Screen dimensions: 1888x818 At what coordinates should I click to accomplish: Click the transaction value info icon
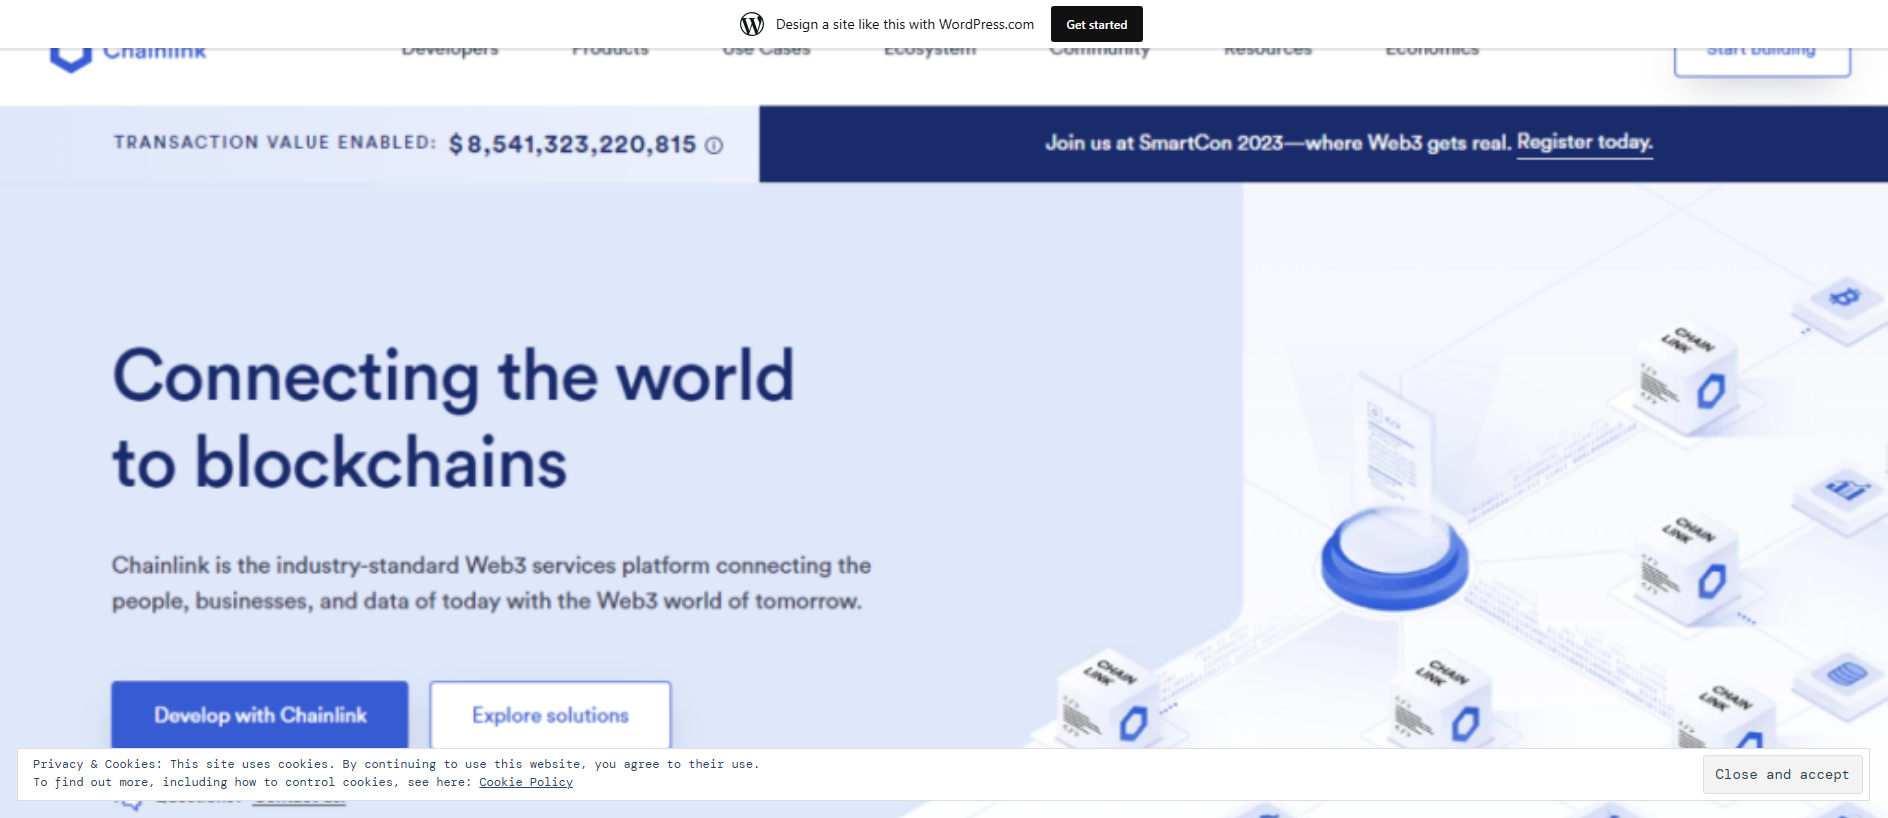(x=714, y=146)
